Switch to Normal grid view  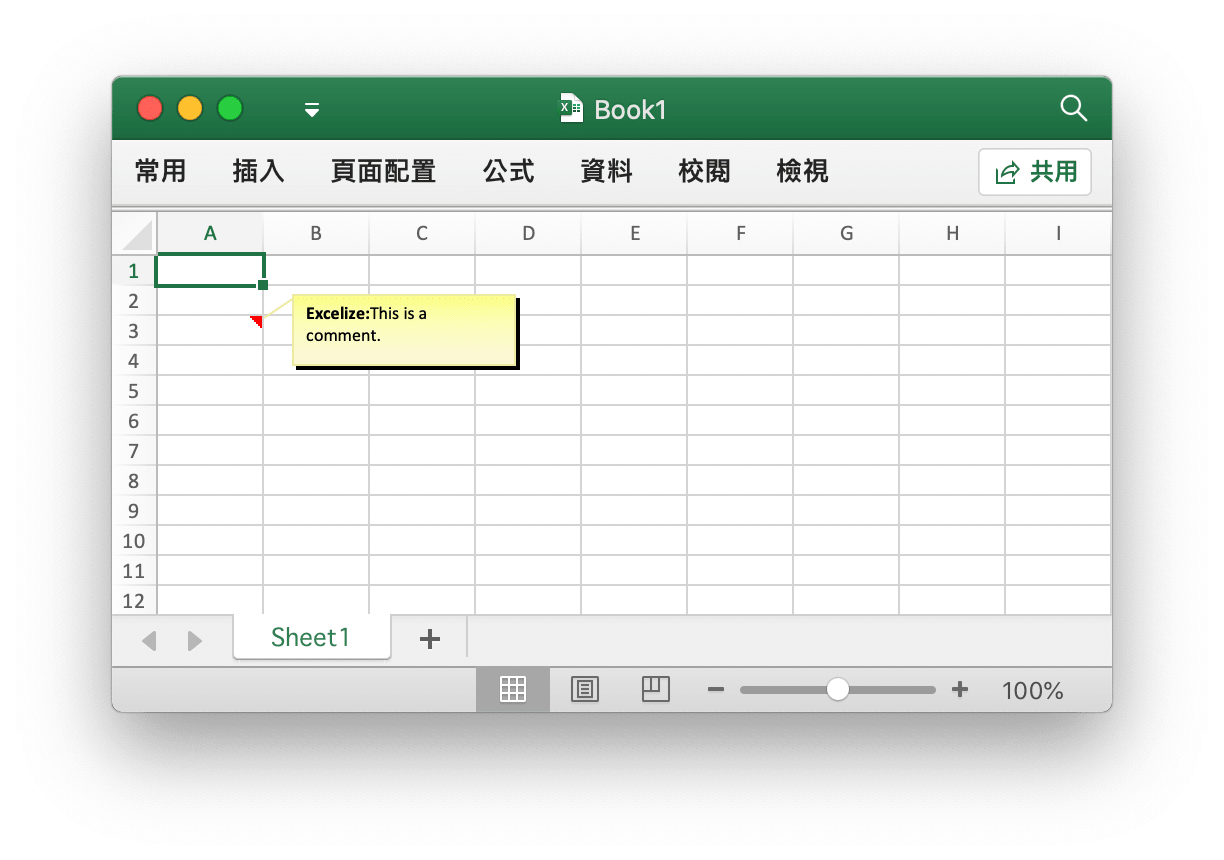[x=513, y=689]
